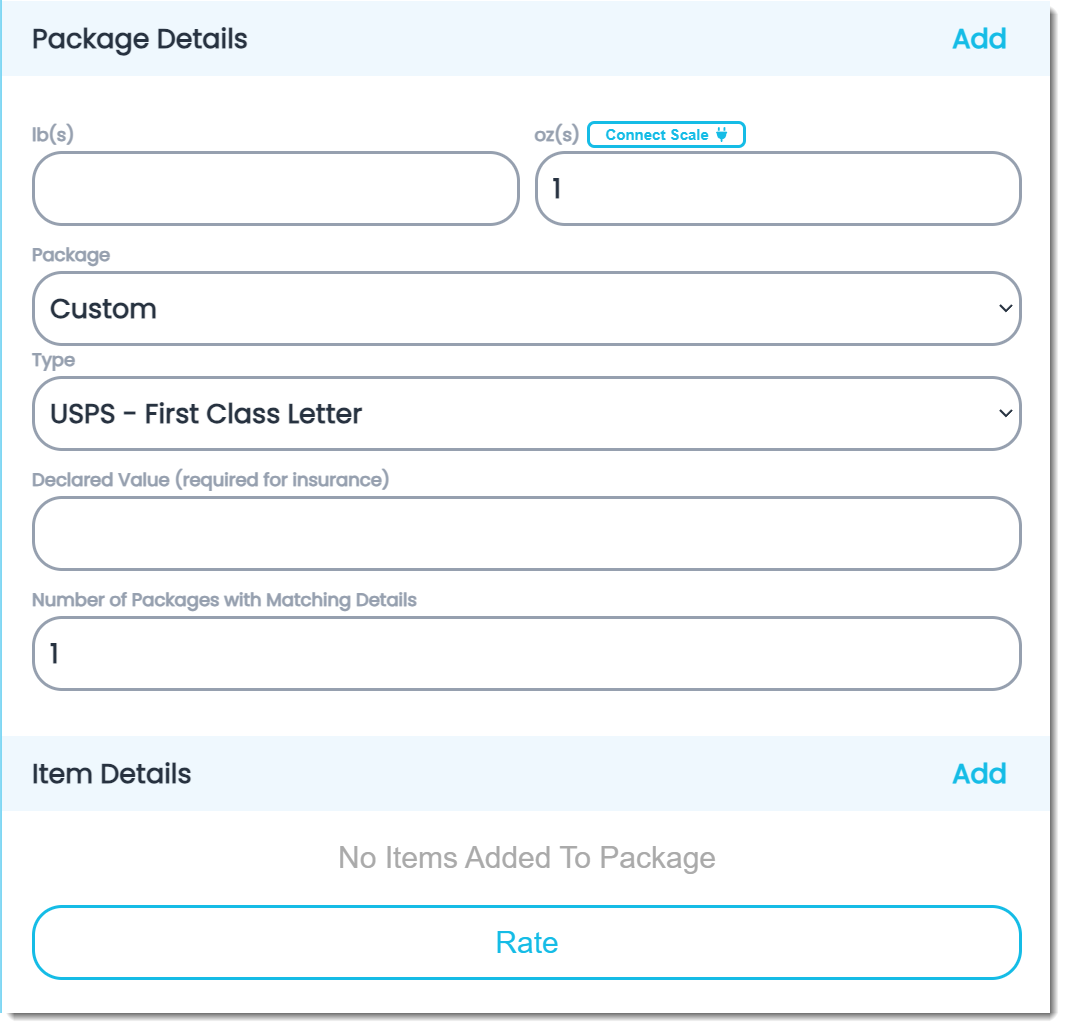Click the oz(s) field containing 1

(x=778, y=189)
